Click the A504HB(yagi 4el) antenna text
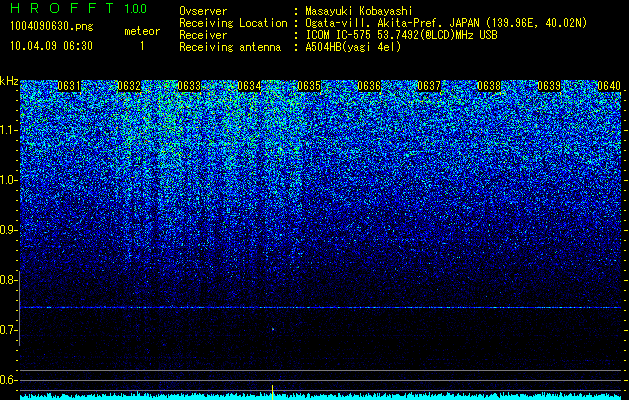 coord(353,47)
